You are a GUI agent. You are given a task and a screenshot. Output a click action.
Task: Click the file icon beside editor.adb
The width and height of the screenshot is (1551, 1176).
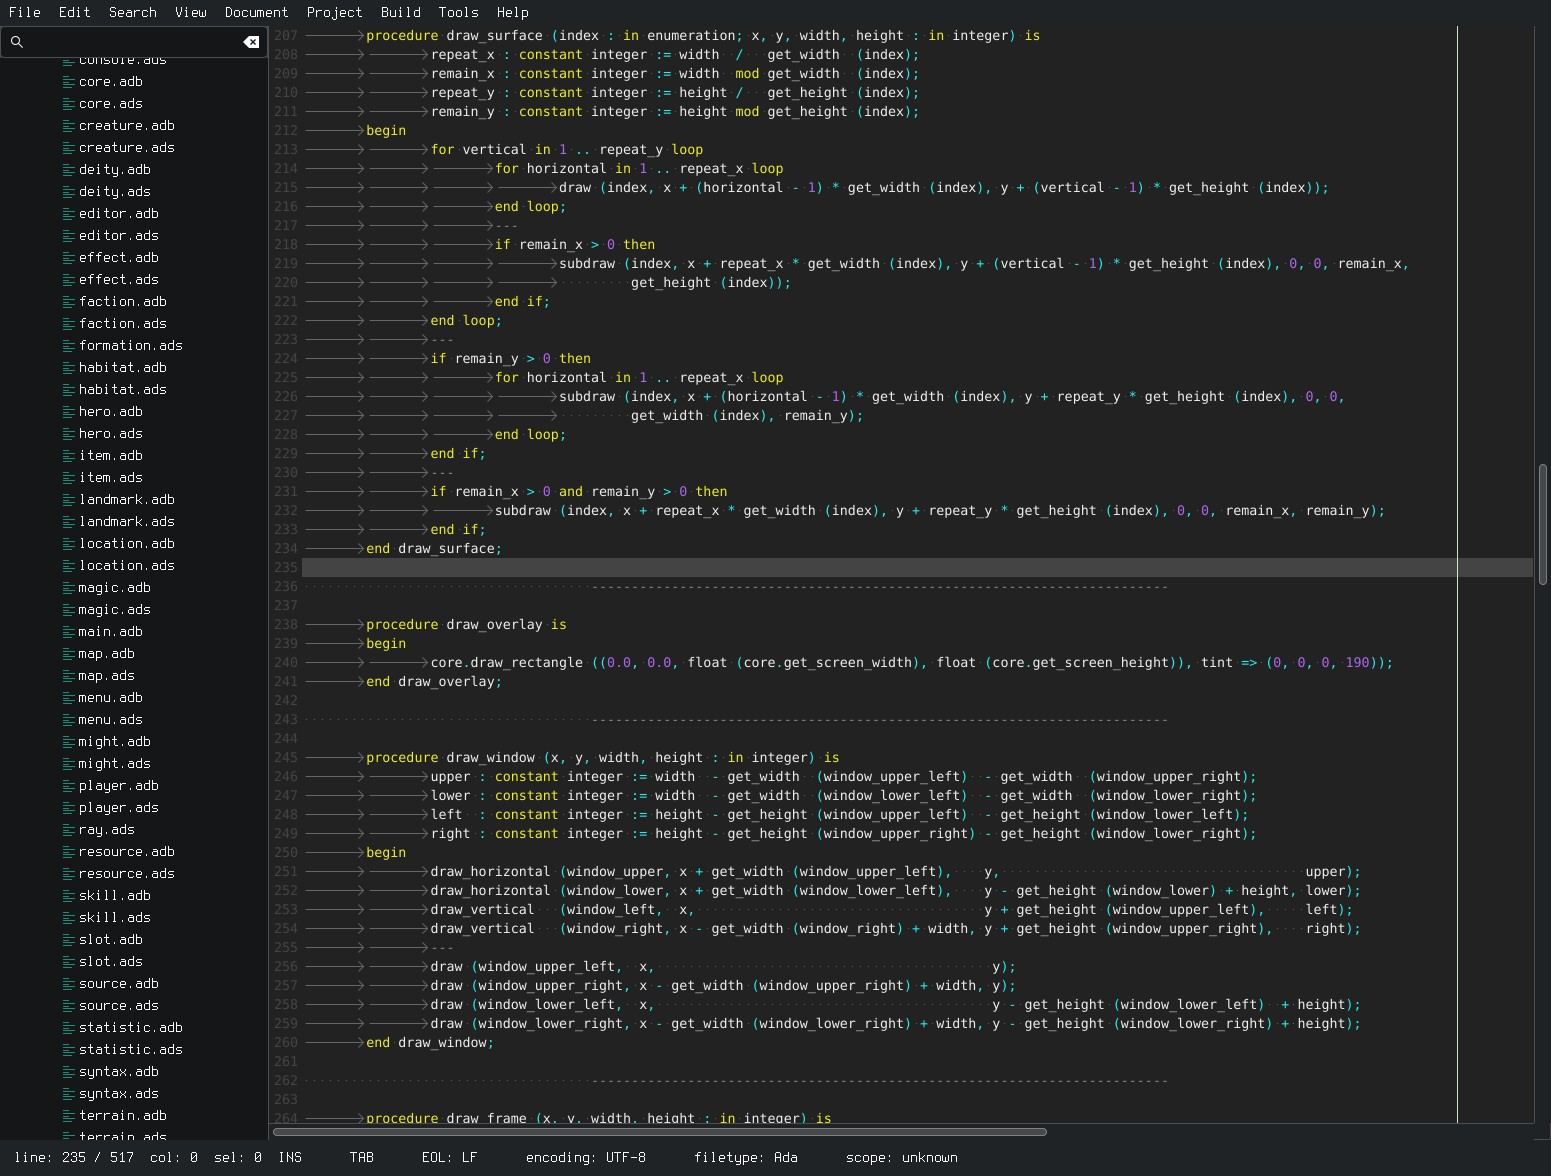[69, 214]
